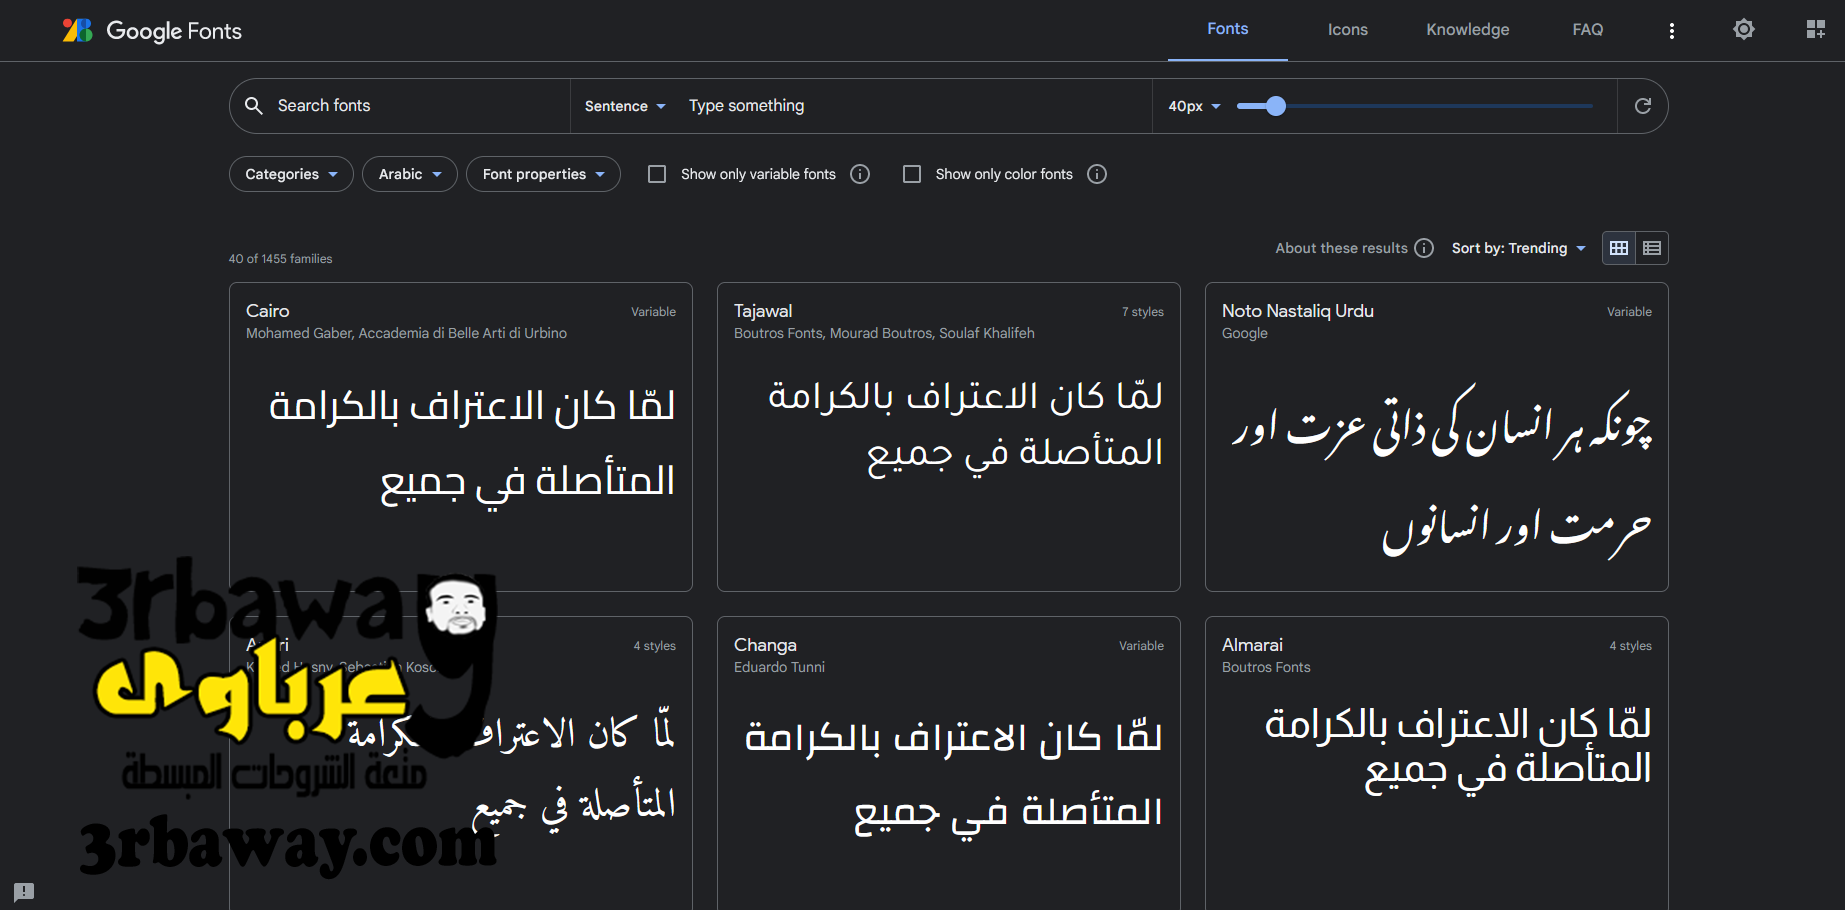This screenshot has width=1845, height=910.
Task: Click the Cairo designers text line
Action: point(406,333)
